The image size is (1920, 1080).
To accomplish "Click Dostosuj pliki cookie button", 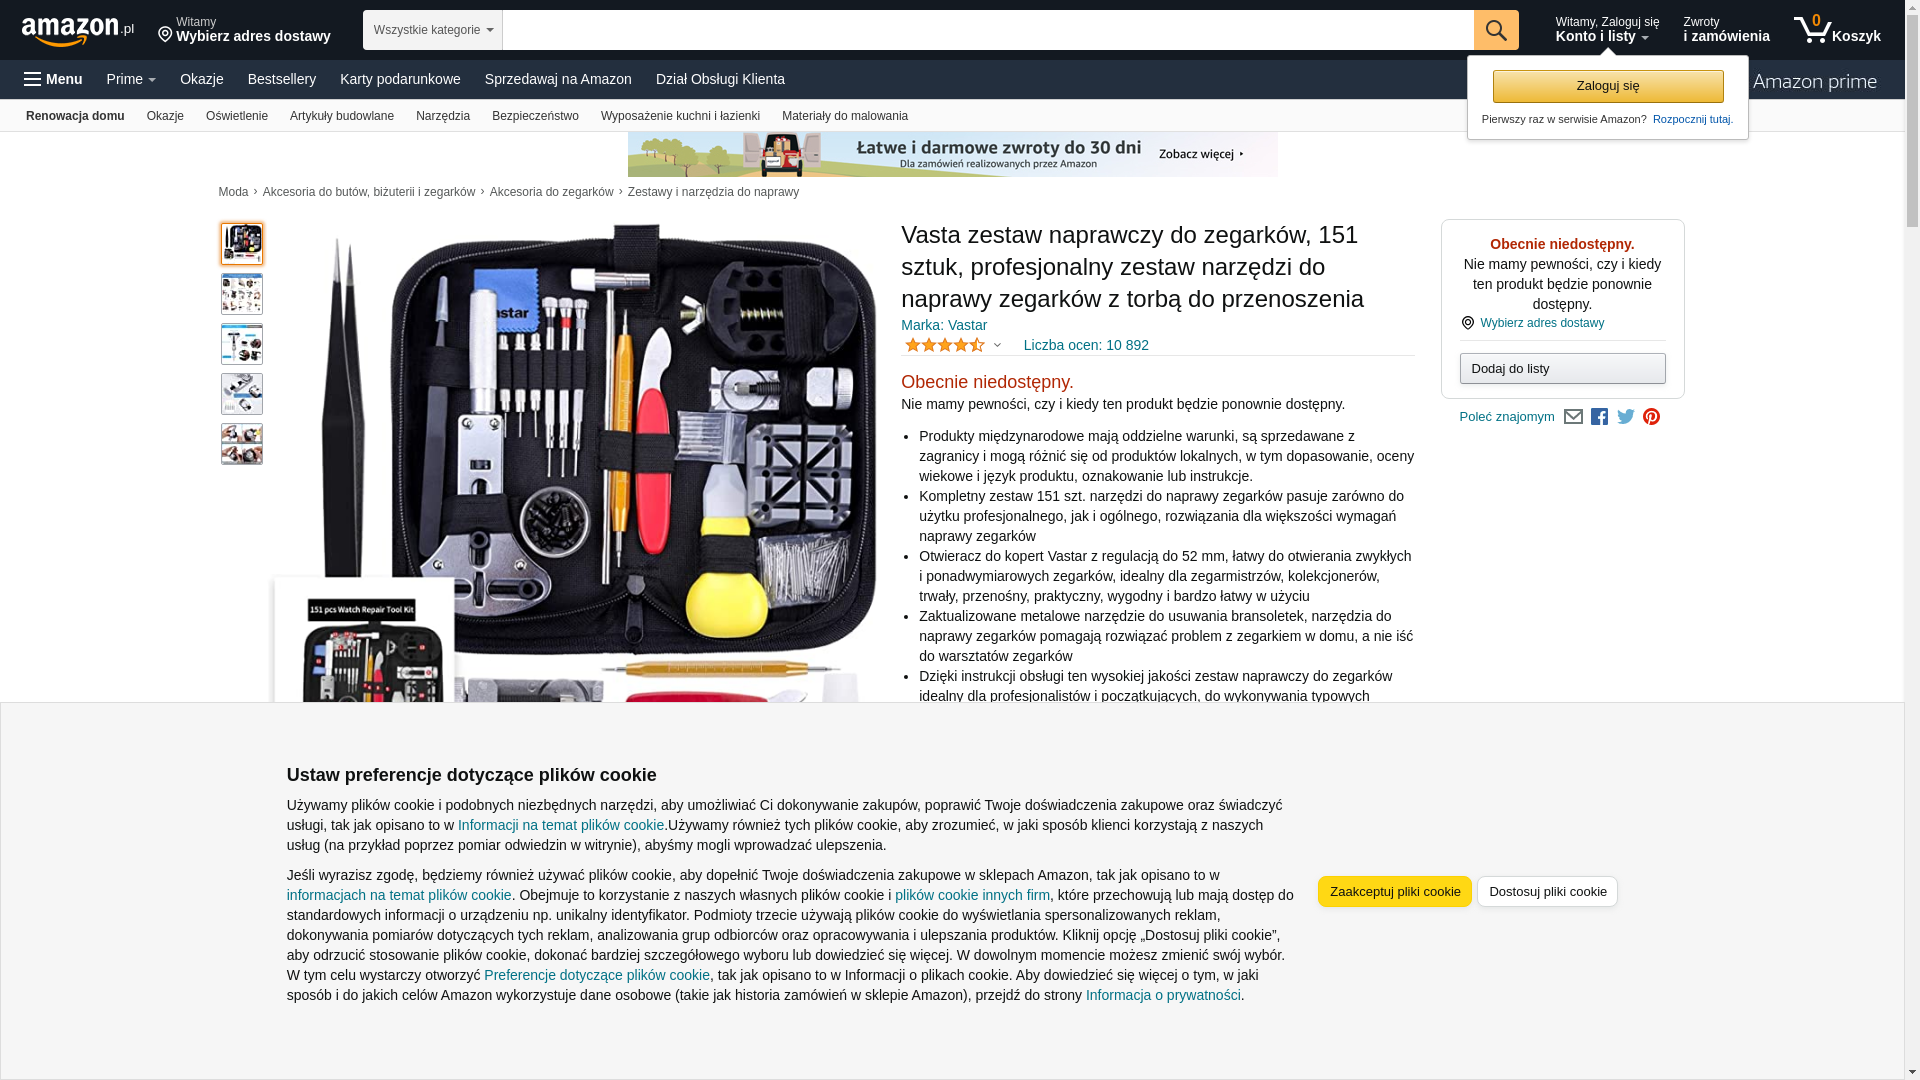I will coord(1547,891).
